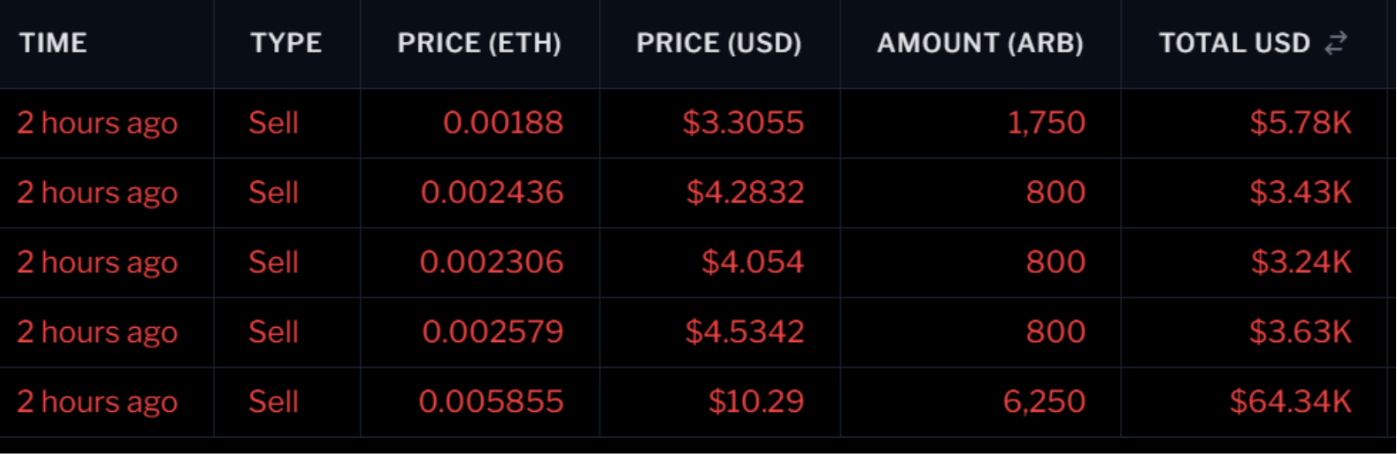Image resolution: width=1397 pixels, height=454 pixels.
Task: Click the $3.43K total value
Action: (x=1301, y=193)
